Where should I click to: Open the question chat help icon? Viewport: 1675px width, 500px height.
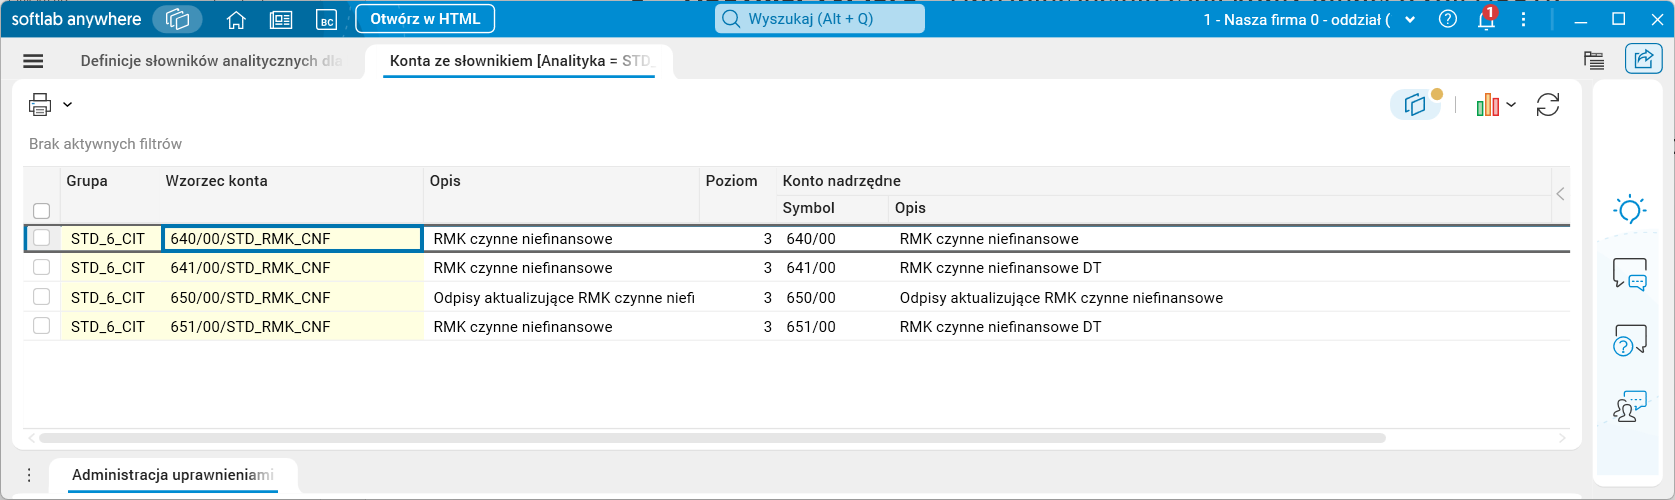[1630, 340]
